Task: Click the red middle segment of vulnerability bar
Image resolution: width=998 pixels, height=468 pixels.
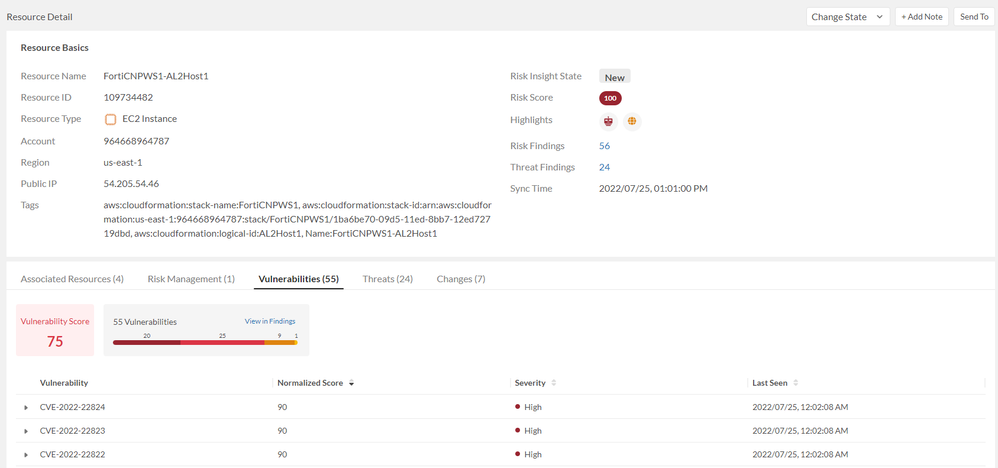Action: [x=222, y=343]
